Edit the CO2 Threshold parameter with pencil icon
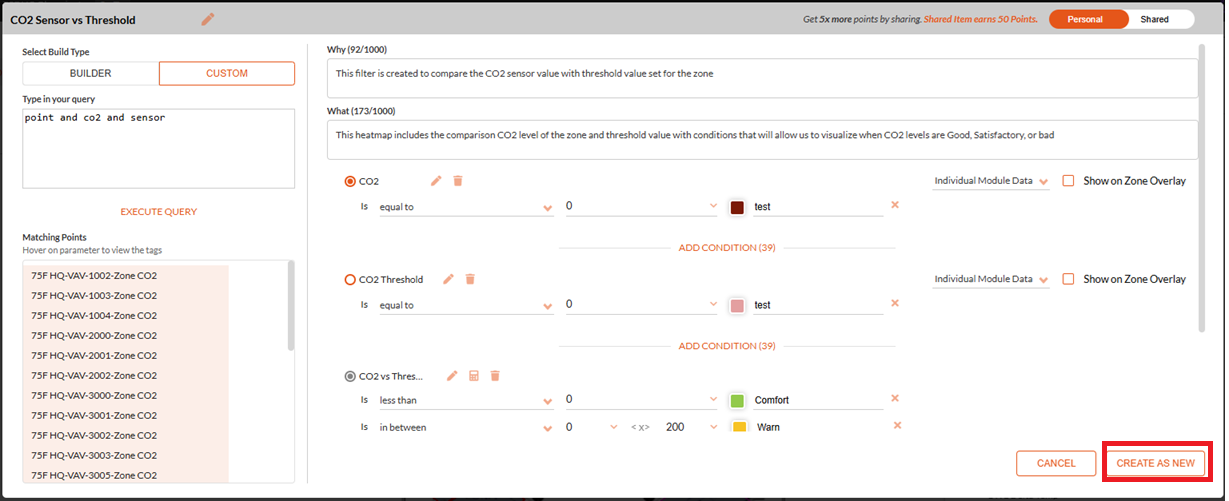Screen dimensions: 1229x501 [x=448, y=279]
